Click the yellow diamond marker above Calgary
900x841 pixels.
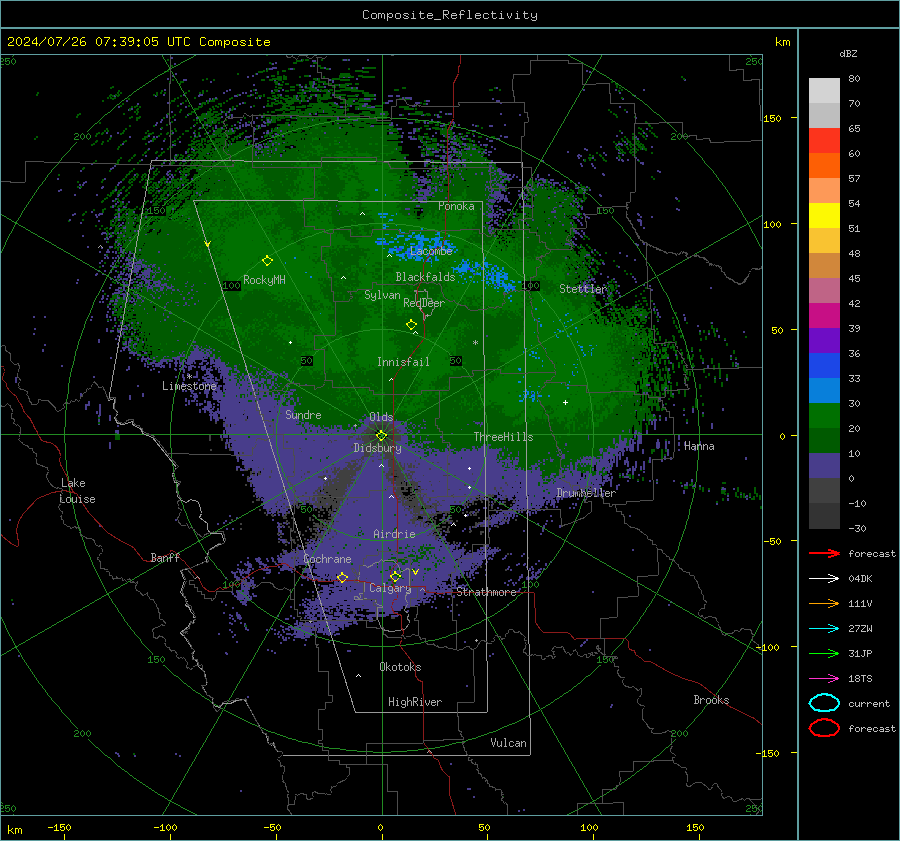point(395,576)
